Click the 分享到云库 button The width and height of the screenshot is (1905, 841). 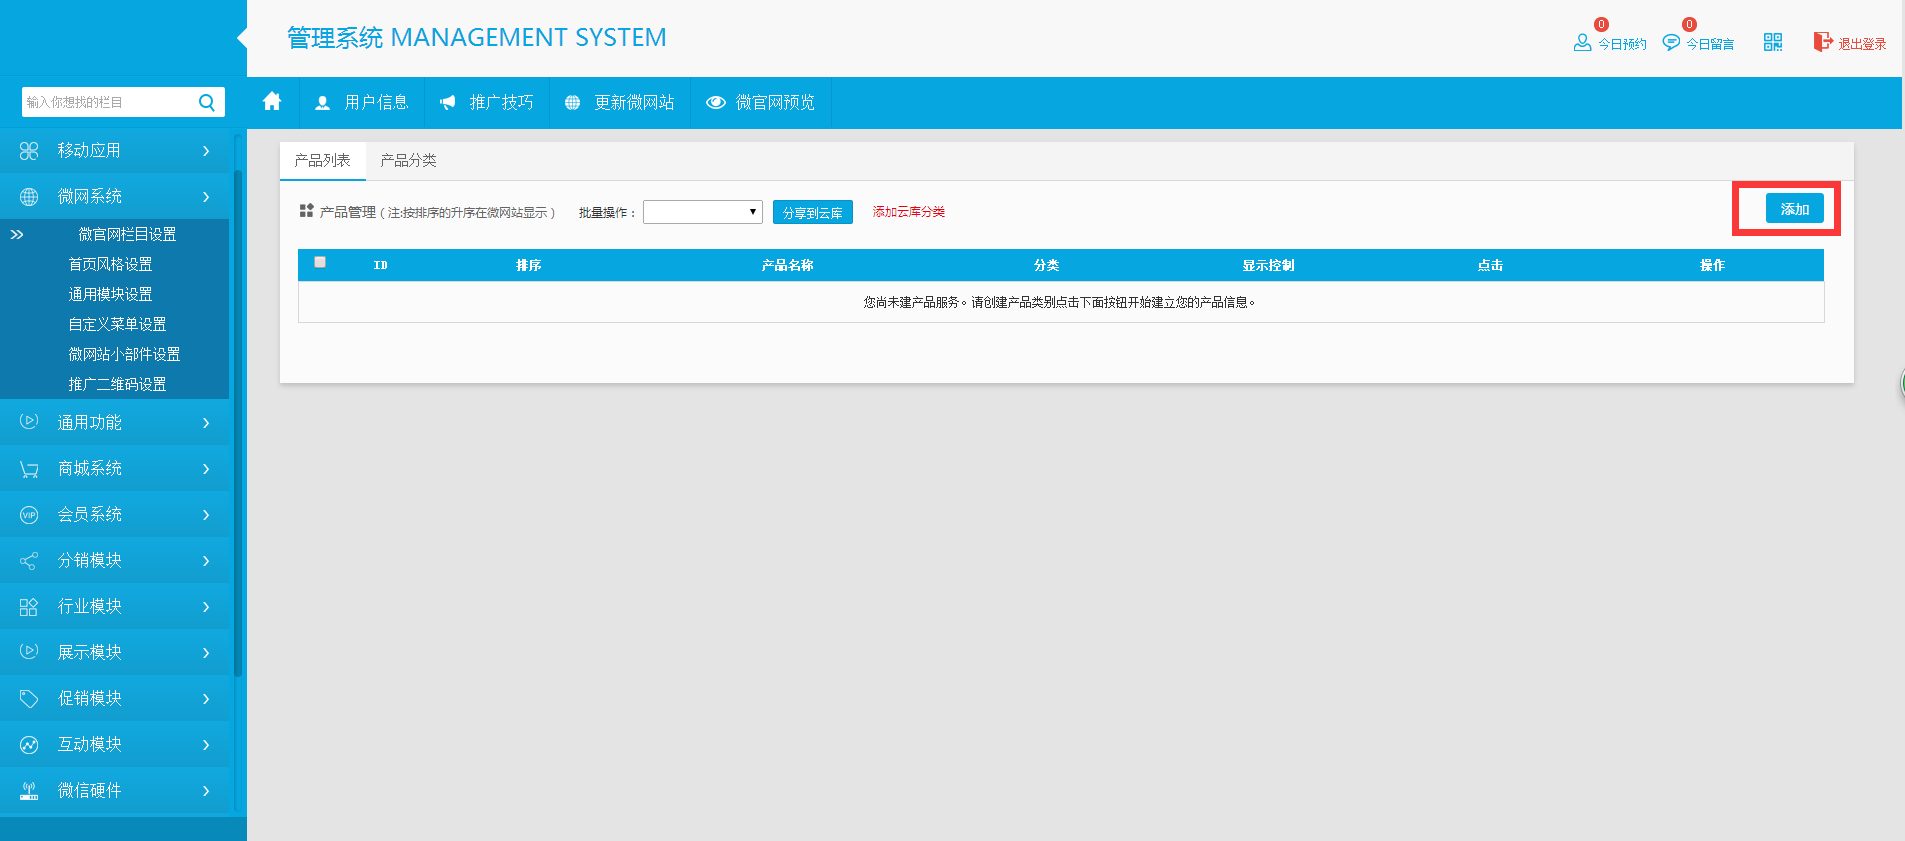(812, 213)
